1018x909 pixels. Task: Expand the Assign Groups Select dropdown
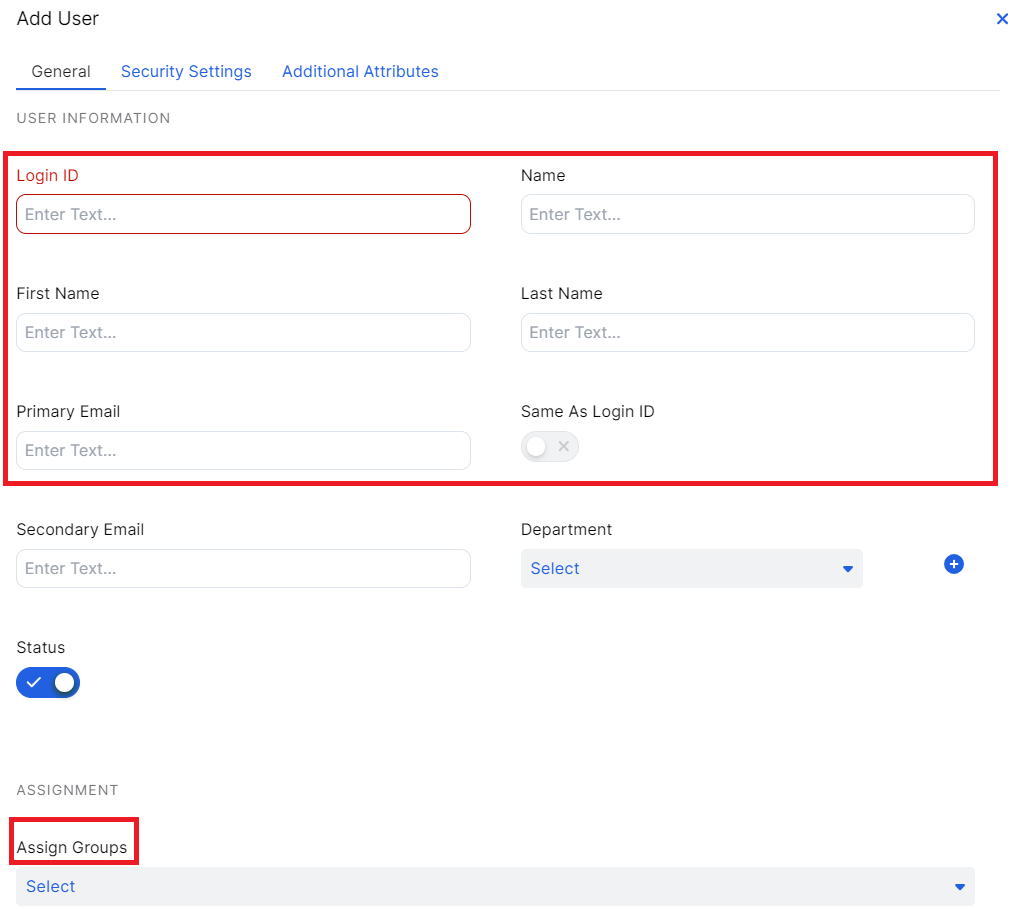point(494,887)
